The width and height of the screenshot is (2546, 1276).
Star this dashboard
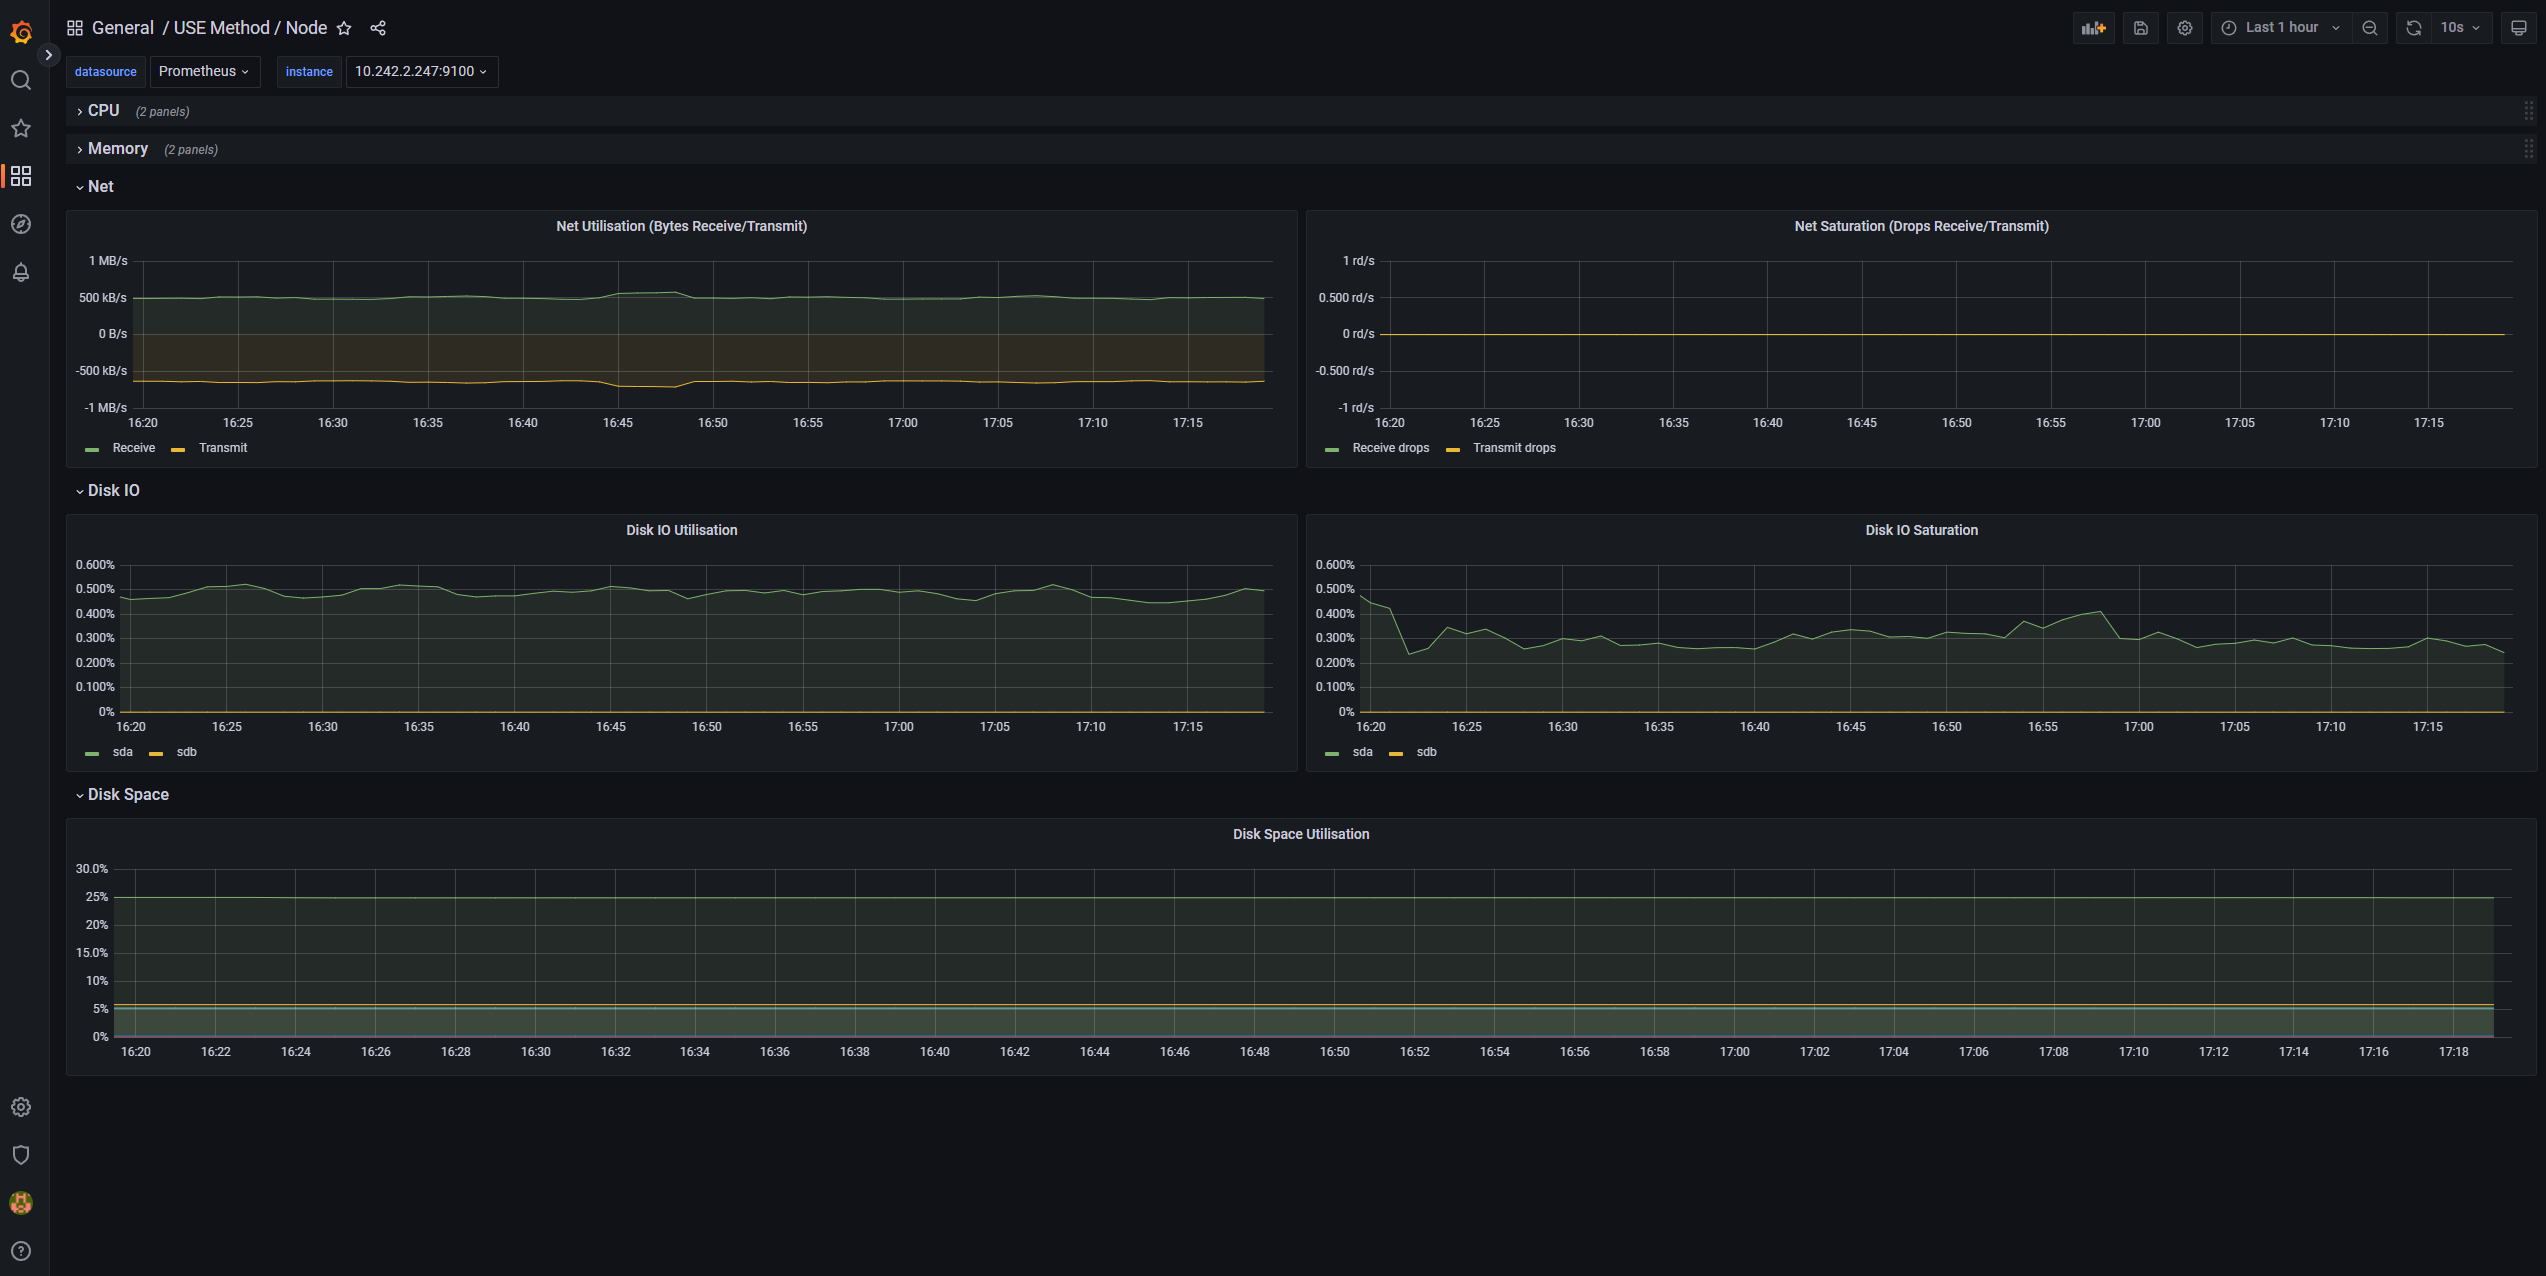(x=344, y=27)
